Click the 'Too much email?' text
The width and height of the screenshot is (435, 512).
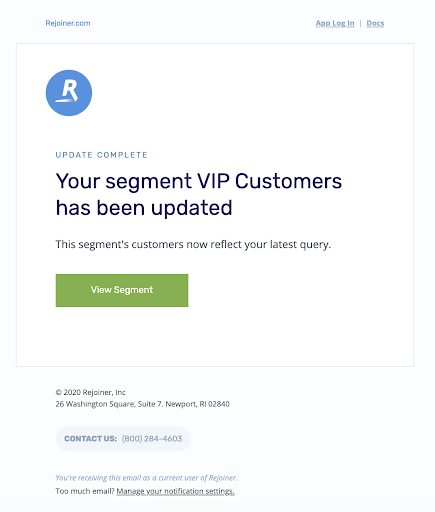[x=85, y=491]
